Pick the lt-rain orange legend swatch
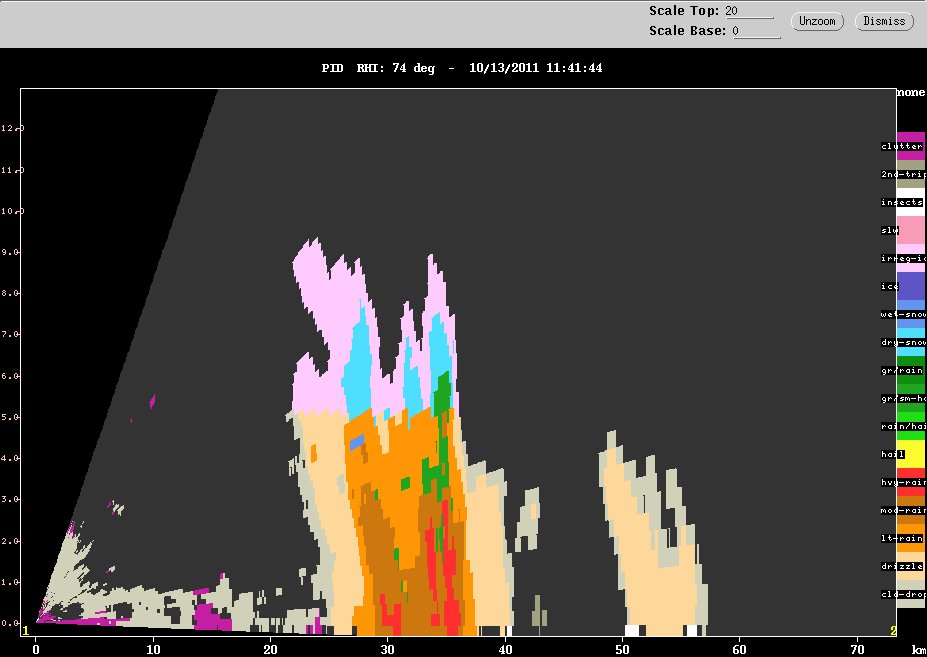 coord(911,538)
